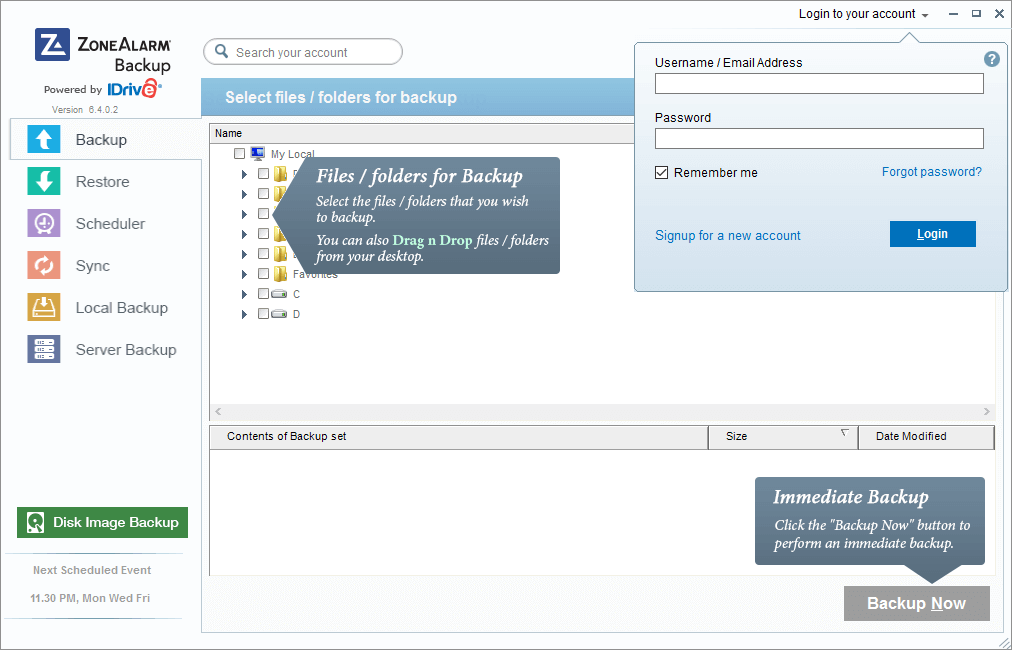1012x650 pixels.
Task: Select the Local Backup drive icon
Action: point(44,308)
